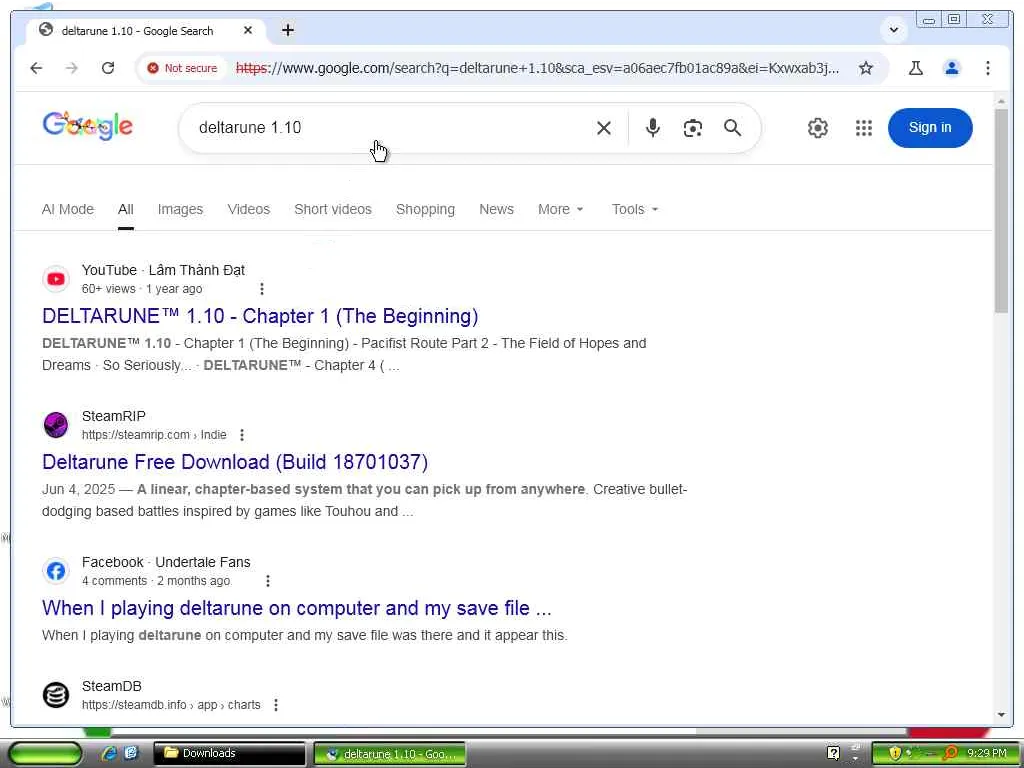Viewport: 1024px width, 768px height.
Task: Open Google quick settings gear
Action: click(817, 128)
